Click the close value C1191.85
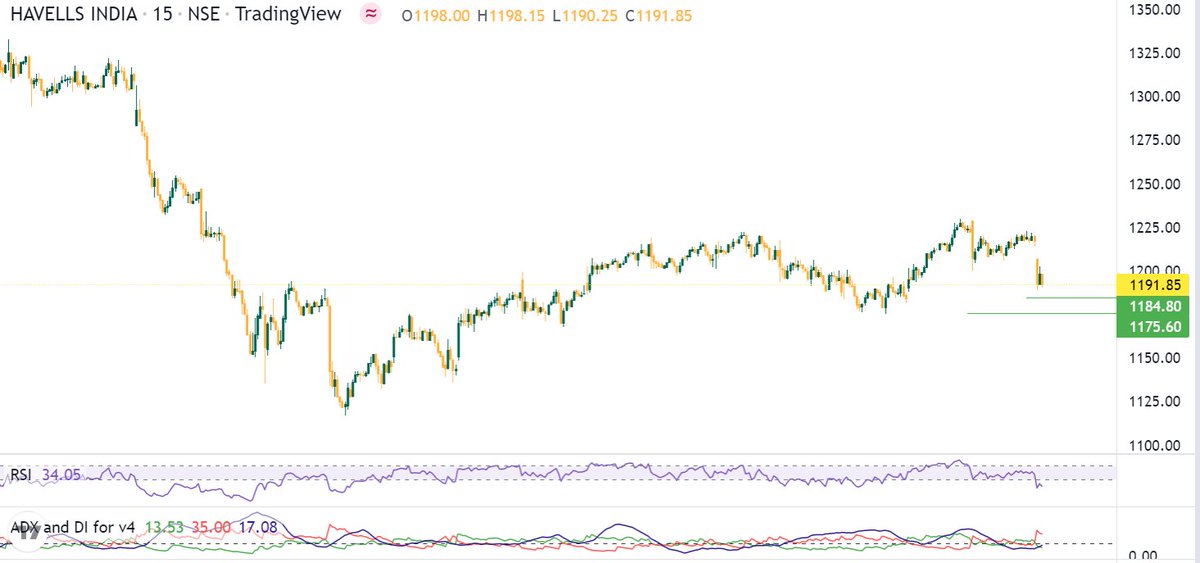The width and height of the screenshot is (1200, 563). pos(659,17)
